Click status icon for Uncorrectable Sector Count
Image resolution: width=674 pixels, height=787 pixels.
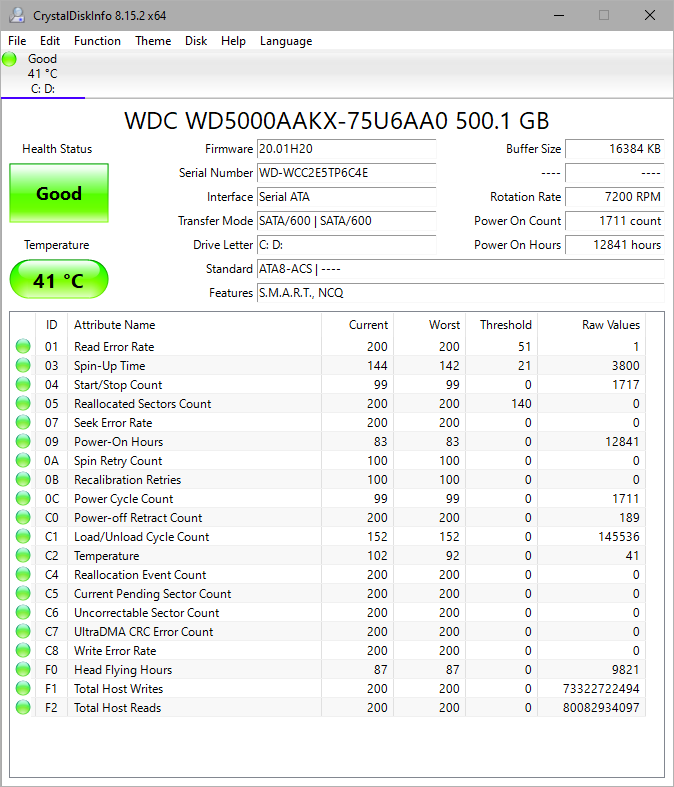coord(23,612)
